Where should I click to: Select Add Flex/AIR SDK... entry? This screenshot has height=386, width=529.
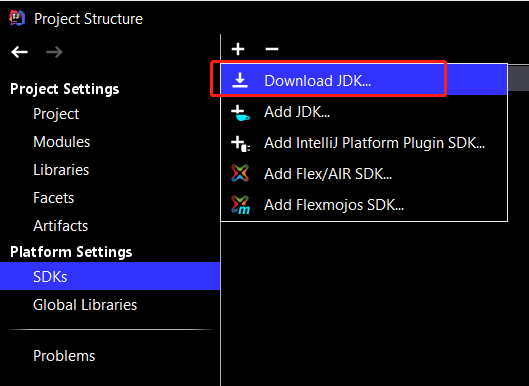point(364,174)
